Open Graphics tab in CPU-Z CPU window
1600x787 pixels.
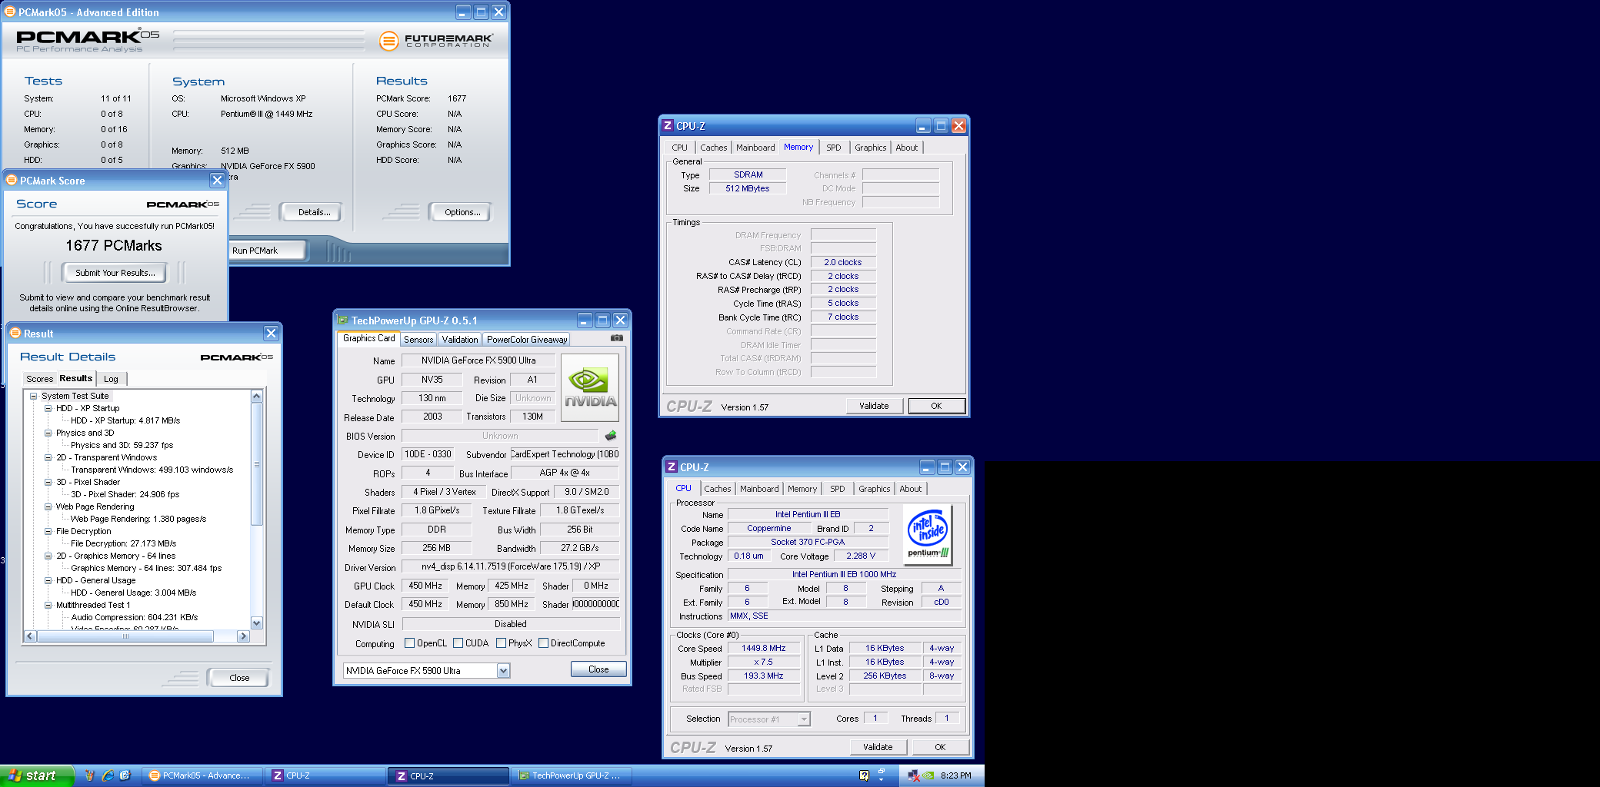point(874,489)
